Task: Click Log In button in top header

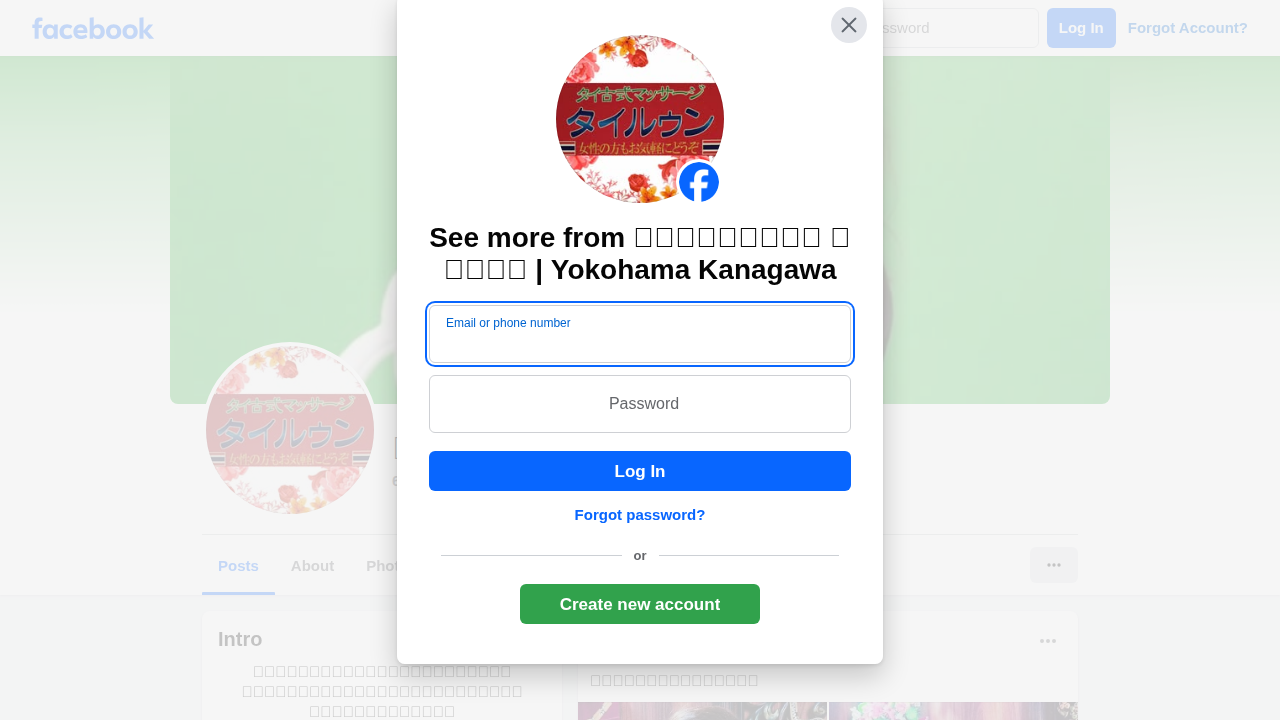Action: pos(1081,28)
